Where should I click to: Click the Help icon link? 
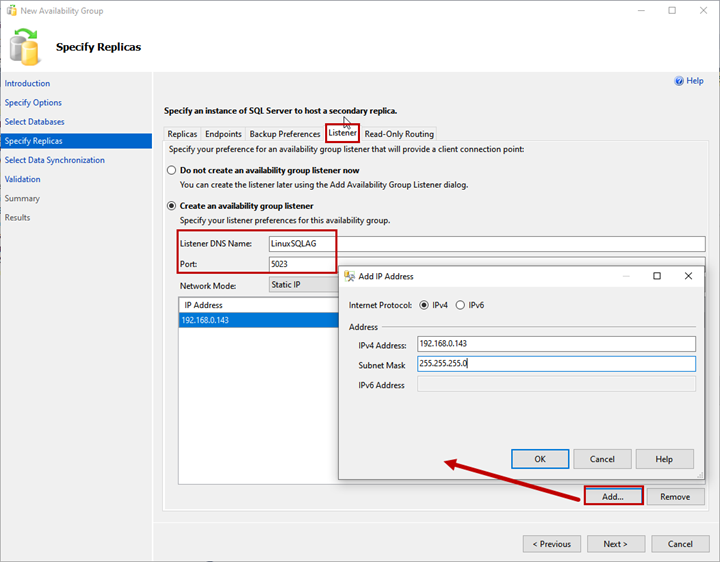[x=688, y=81]
